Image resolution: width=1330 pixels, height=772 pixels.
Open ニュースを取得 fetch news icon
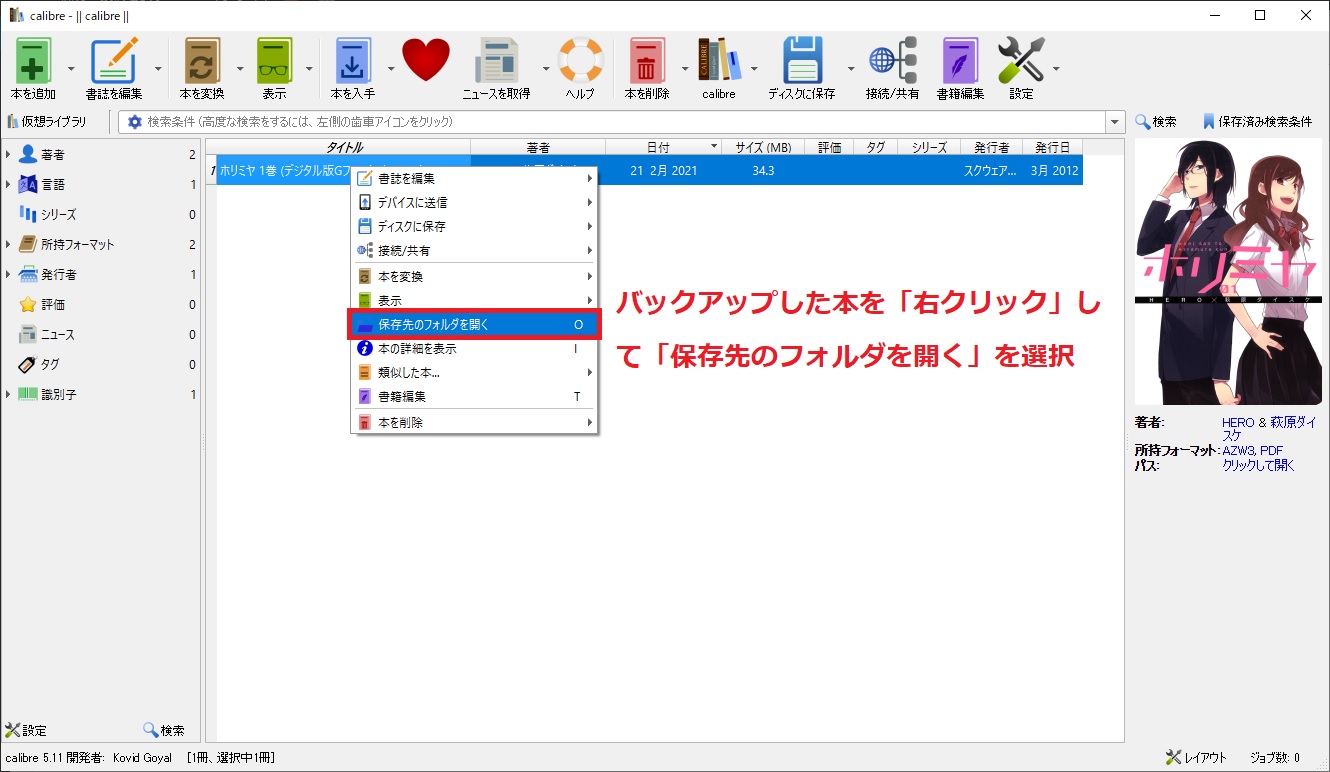(x=496, y=62)
